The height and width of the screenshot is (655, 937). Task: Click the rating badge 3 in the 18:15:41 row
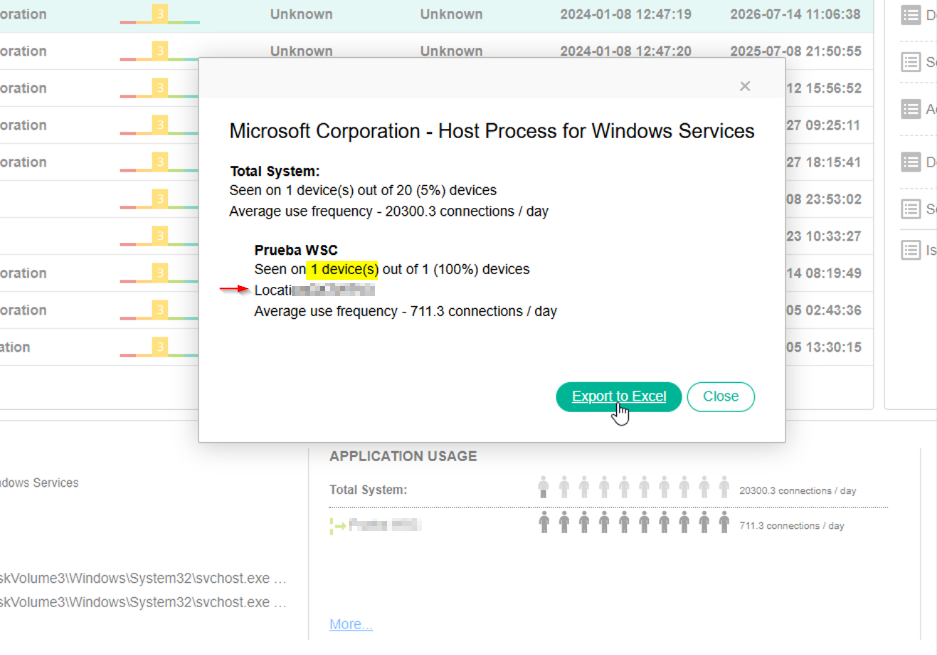pos(160,162)
